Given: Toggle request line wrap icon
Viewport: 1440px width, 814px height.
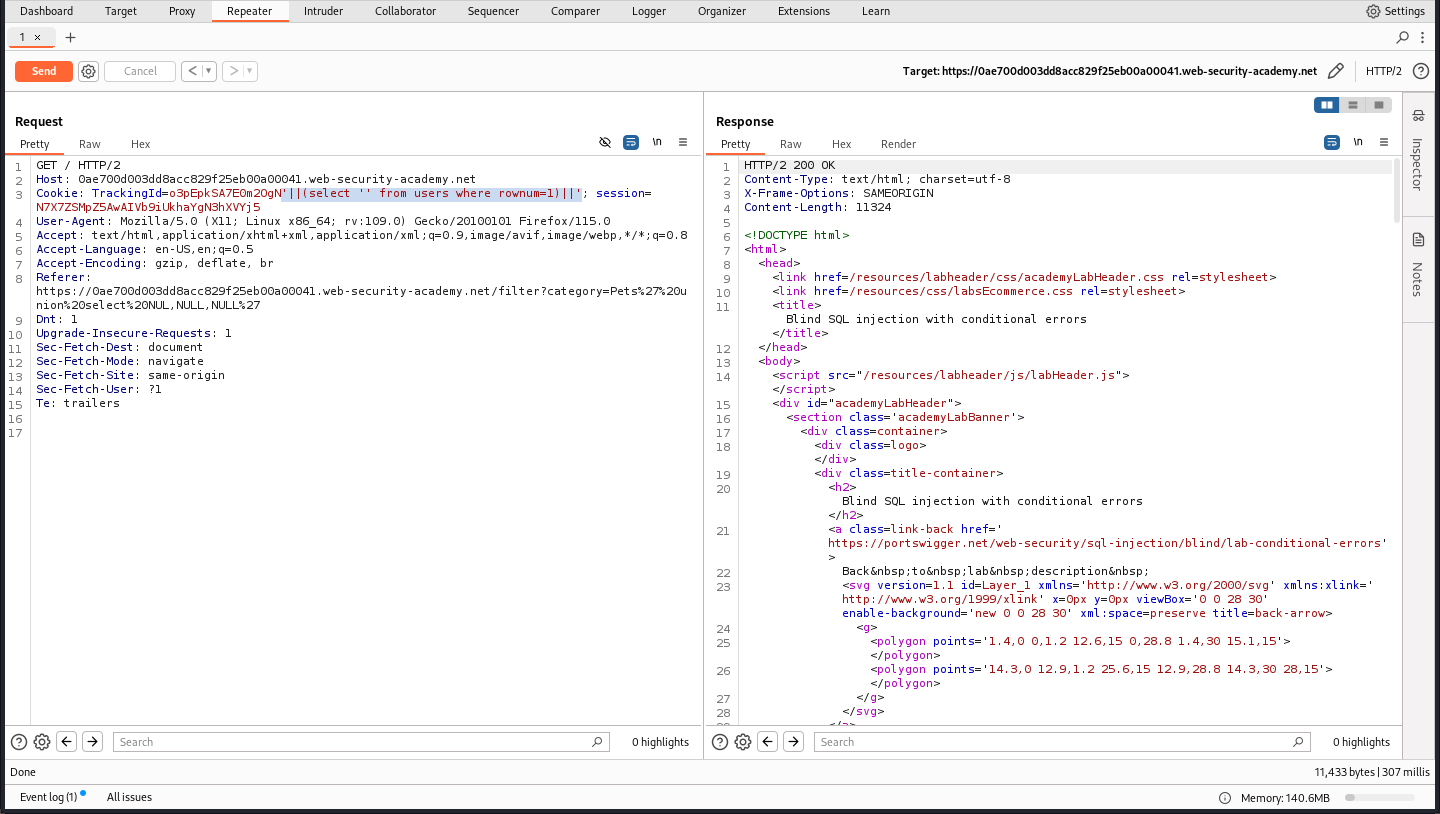Looking at the screenshot, I should pyautogui.click(x=631, y=143).
